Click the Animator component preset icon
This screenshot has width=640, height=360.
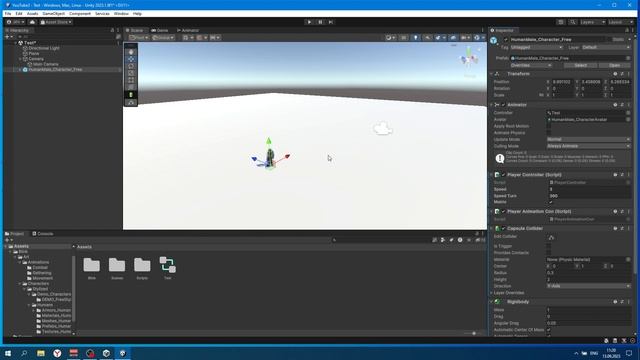pos(622,105)
